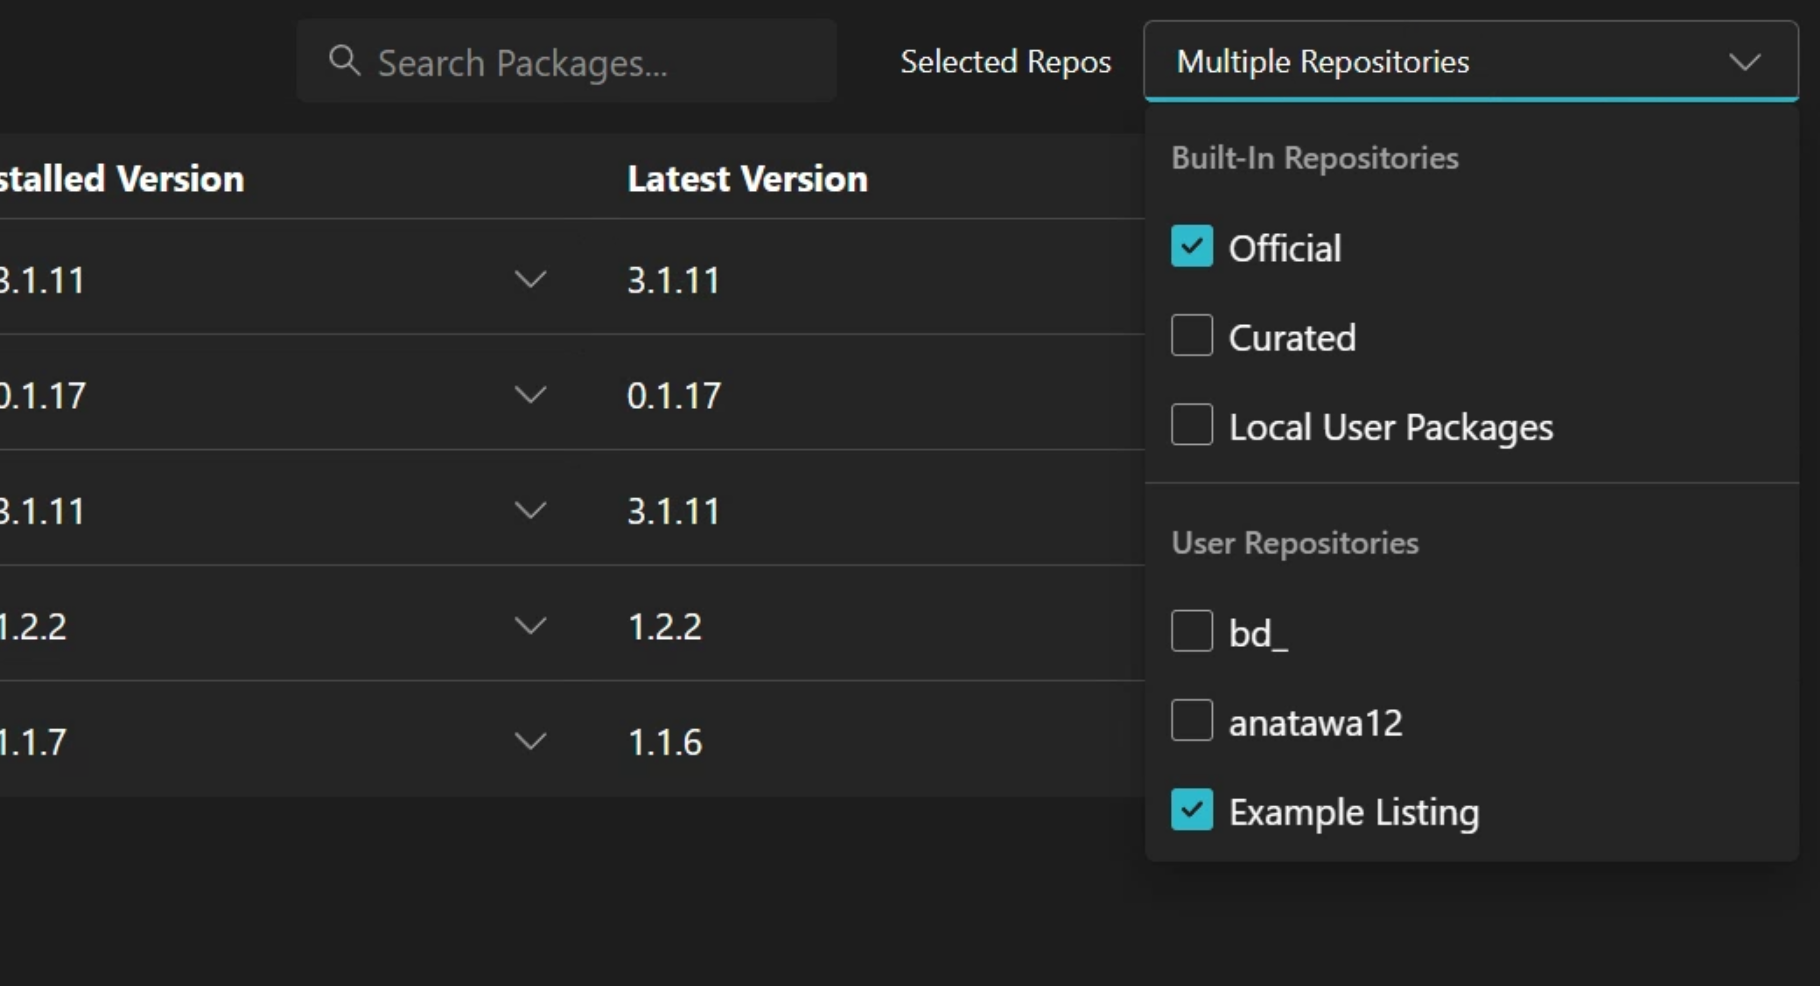Collapse the Multiple Repositories dropdown
This screenshot has width=1820, height=986.
pos(1471,61)
